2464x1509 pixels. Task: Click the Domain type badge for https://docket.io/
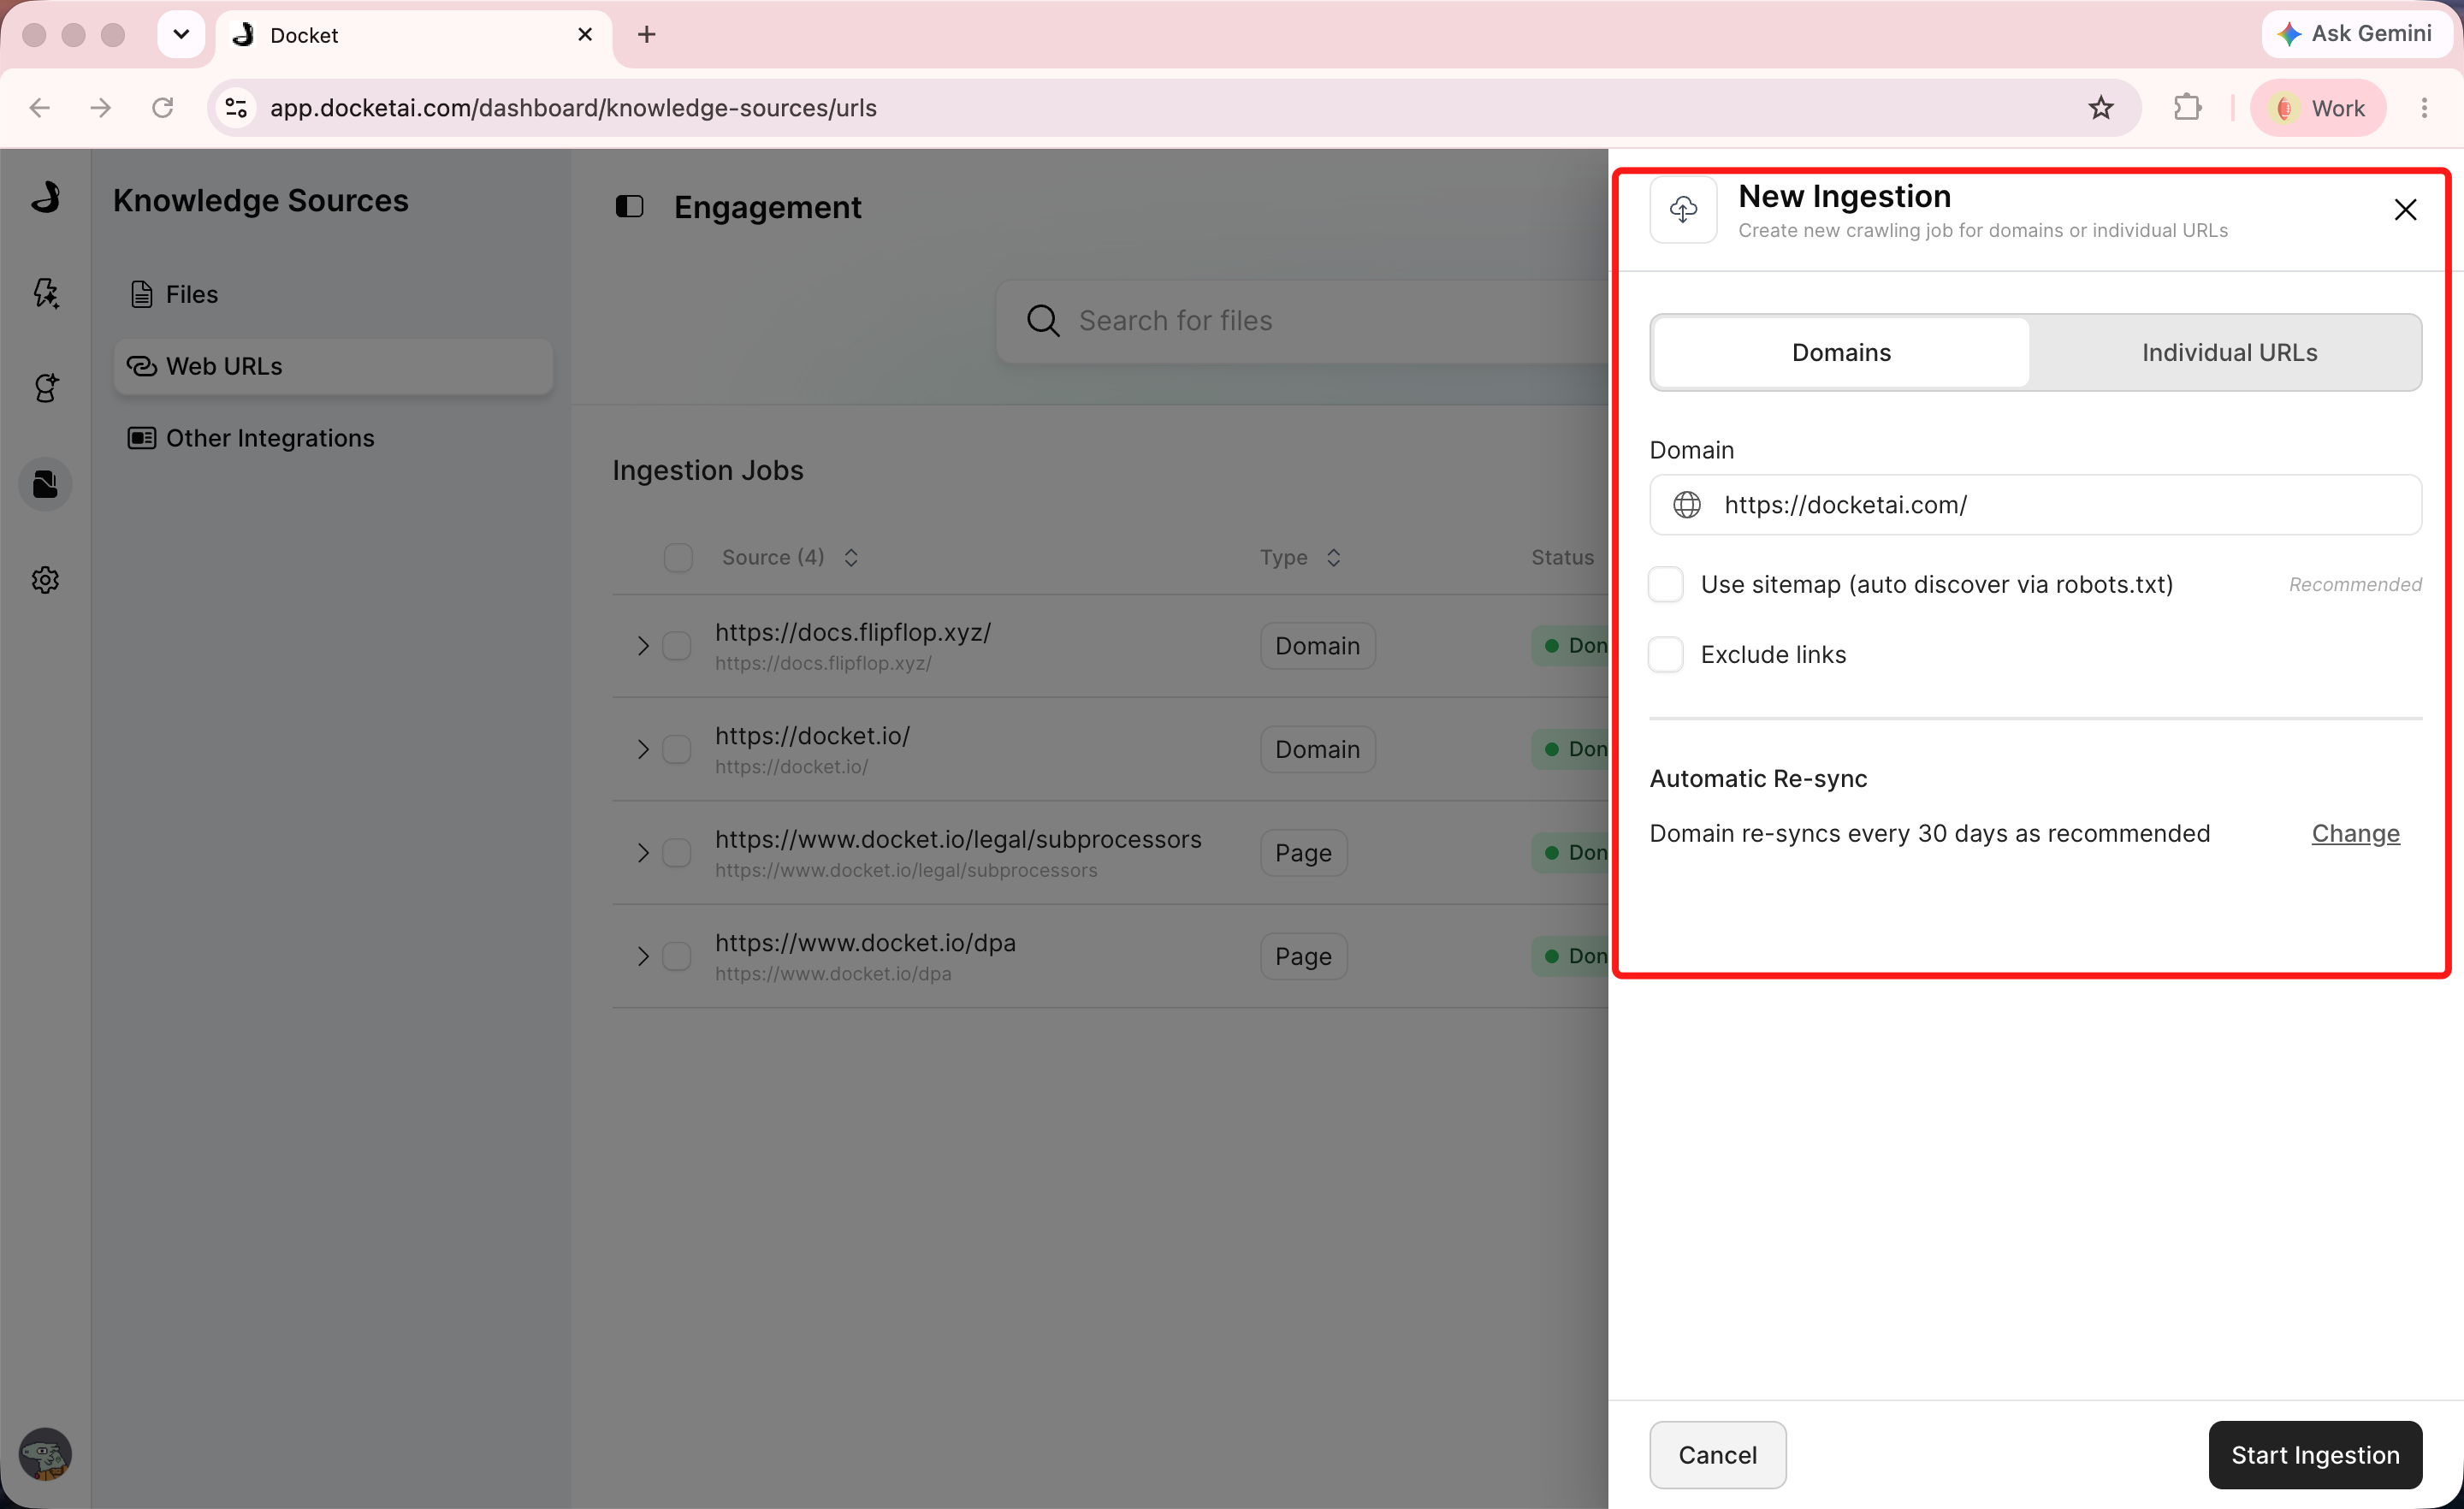(1317, 749)
